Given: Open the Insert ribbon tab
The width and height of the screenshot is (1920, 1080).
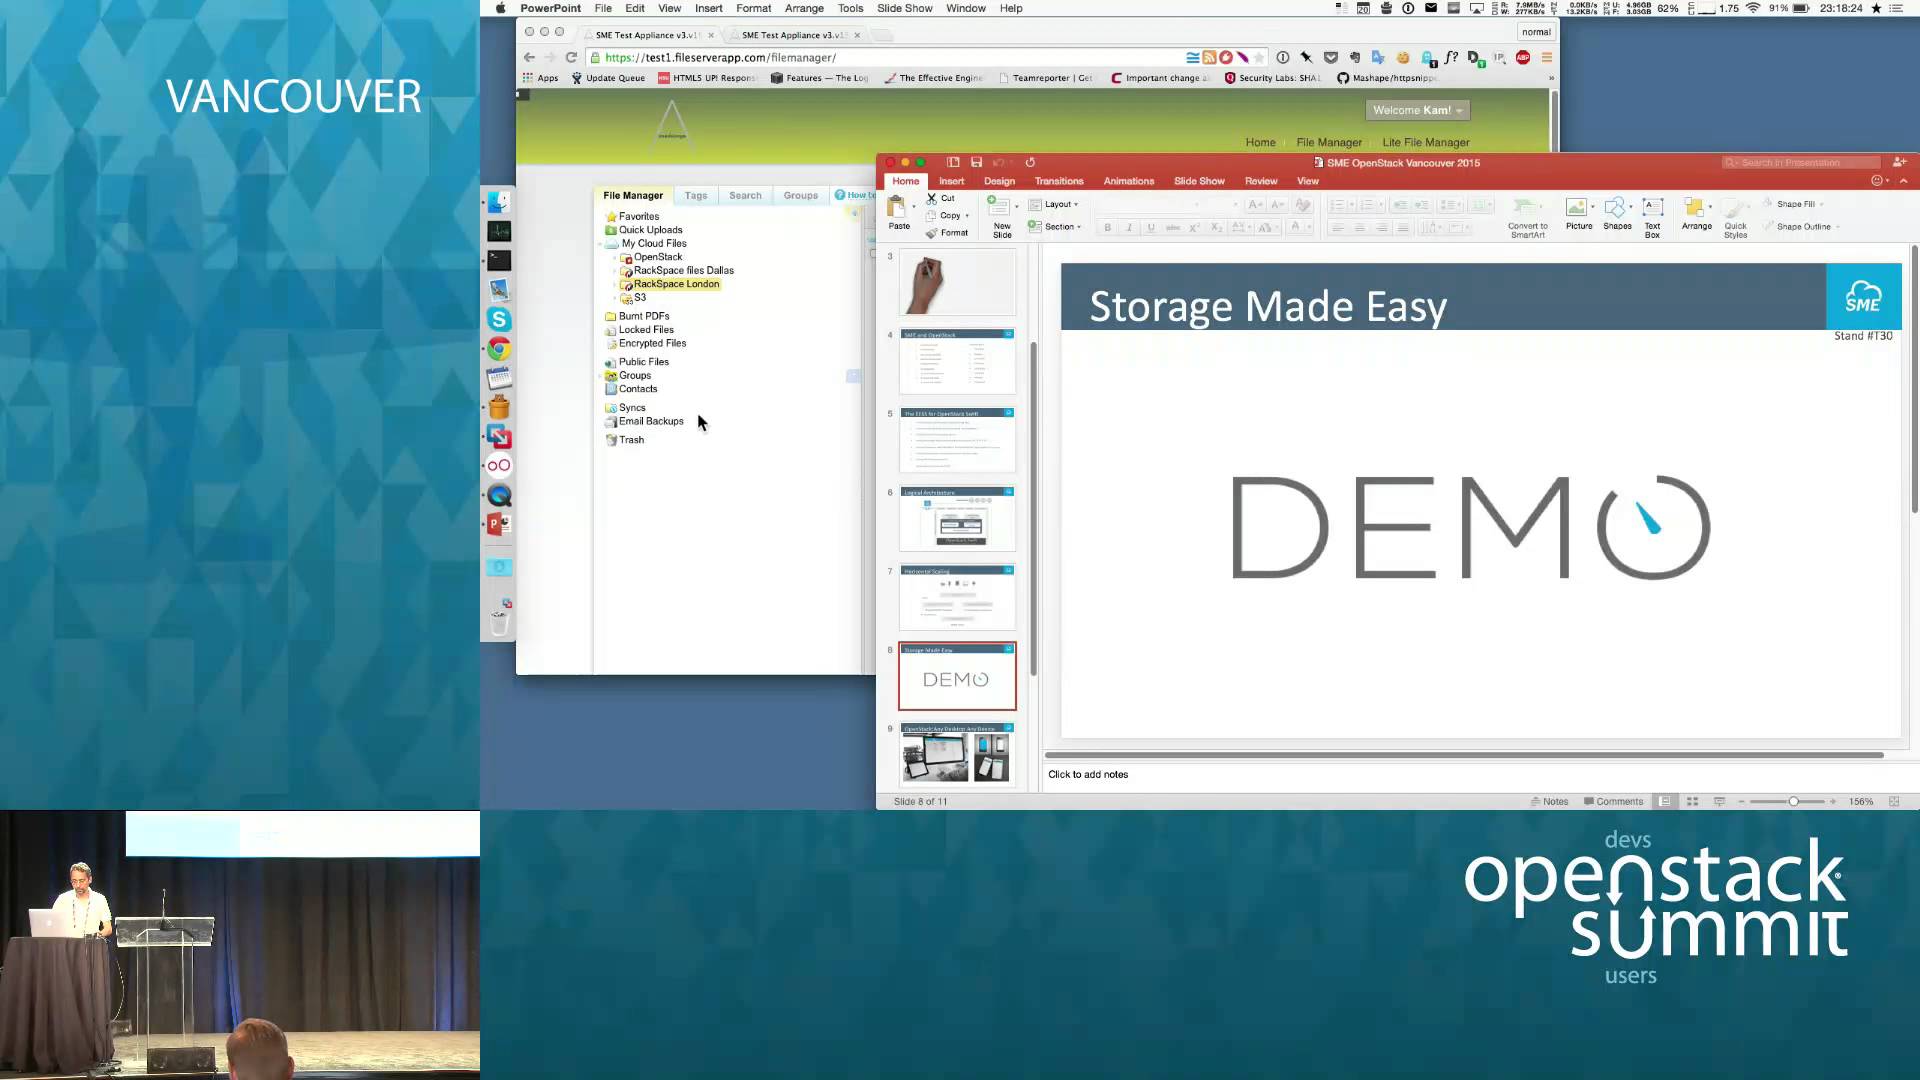Looking at the screenshot, I should point(951,181).
